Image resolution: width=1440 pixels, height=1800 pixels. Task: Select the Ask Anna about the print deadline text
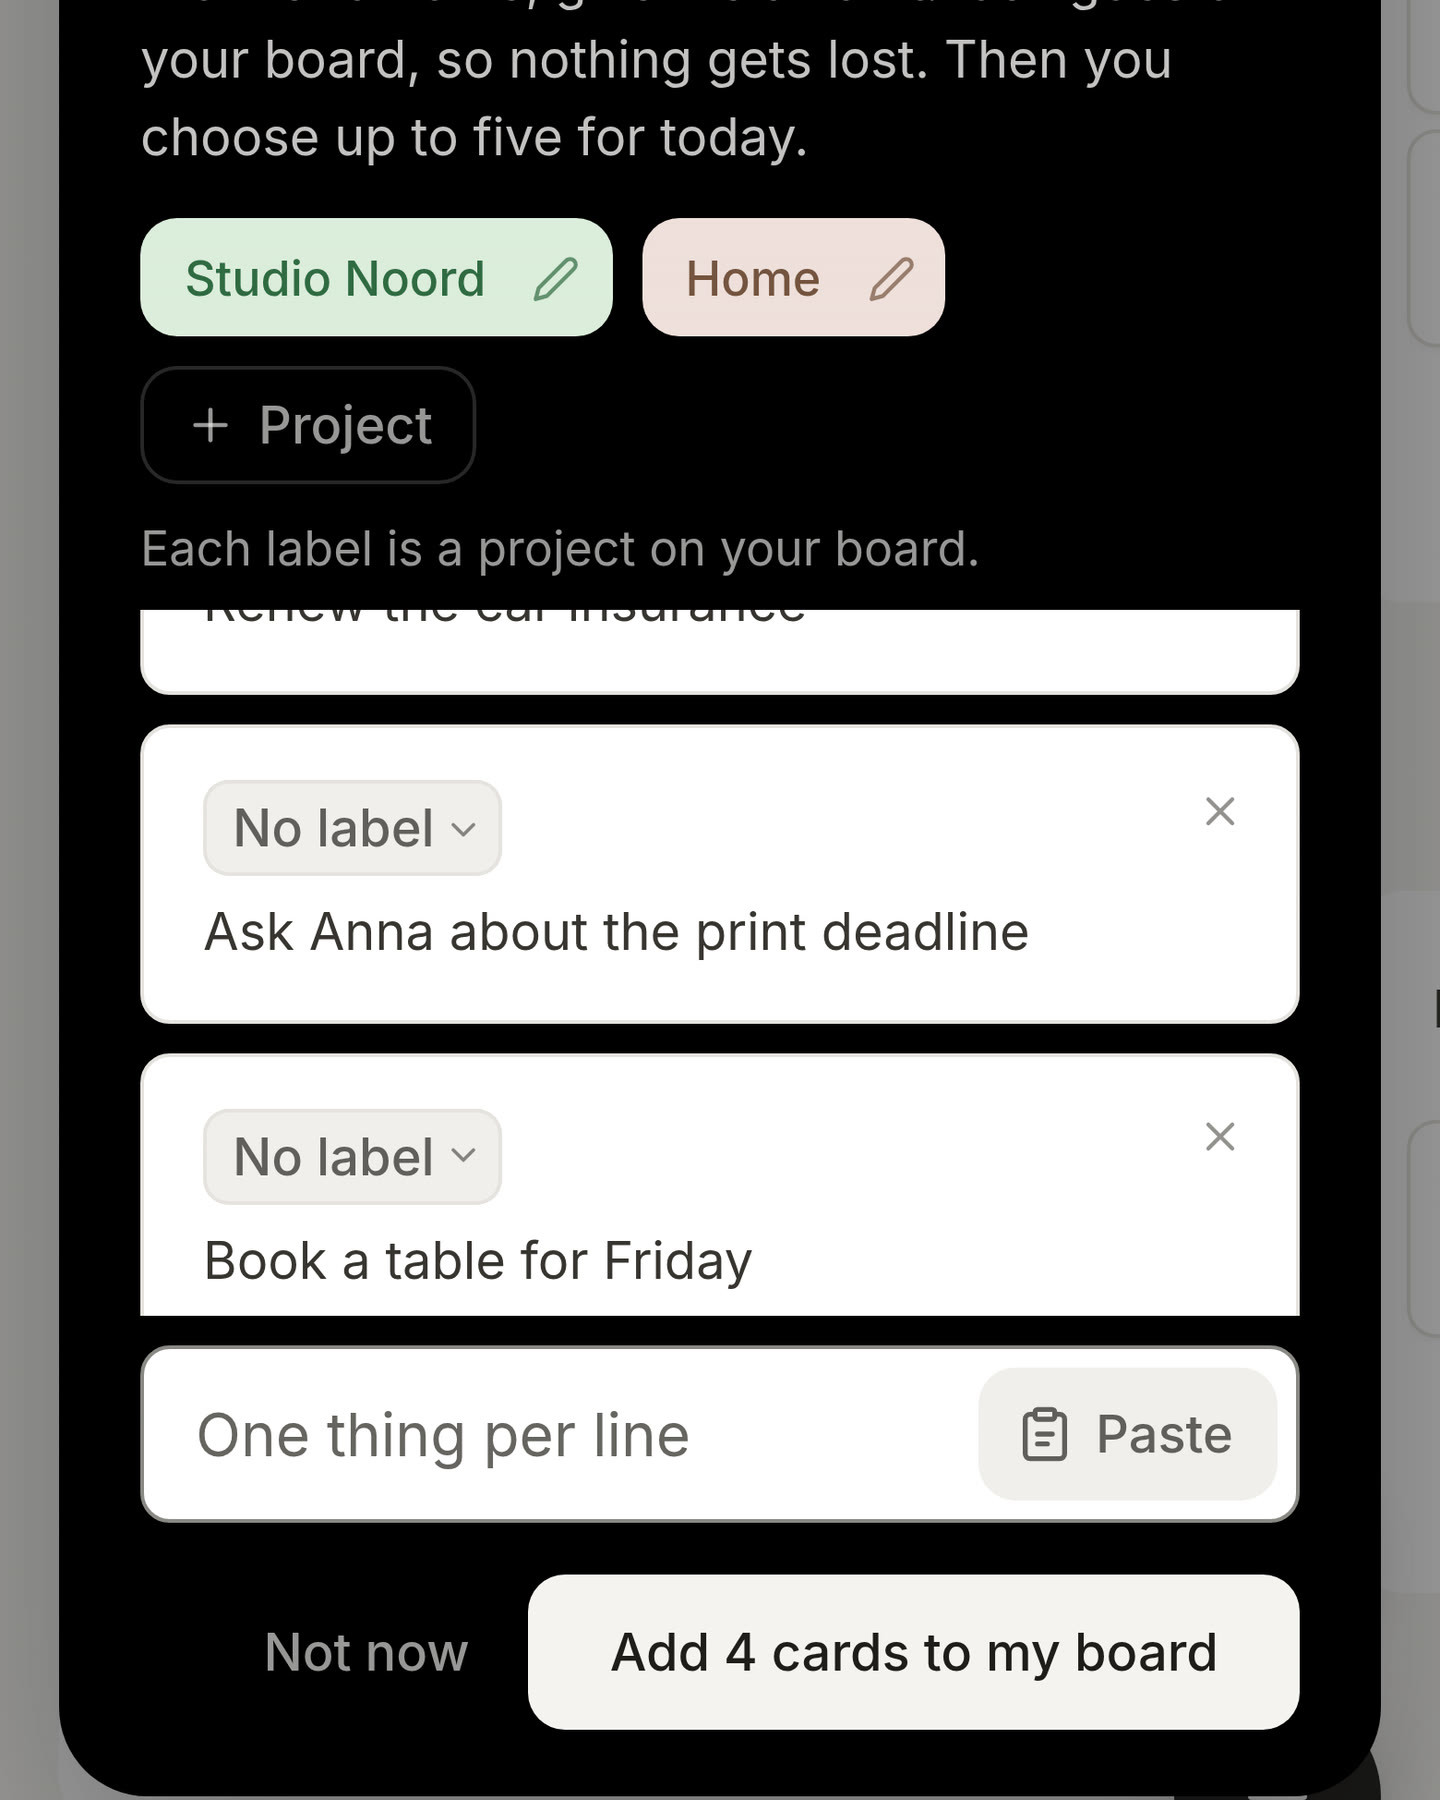(x=616, y=932)
